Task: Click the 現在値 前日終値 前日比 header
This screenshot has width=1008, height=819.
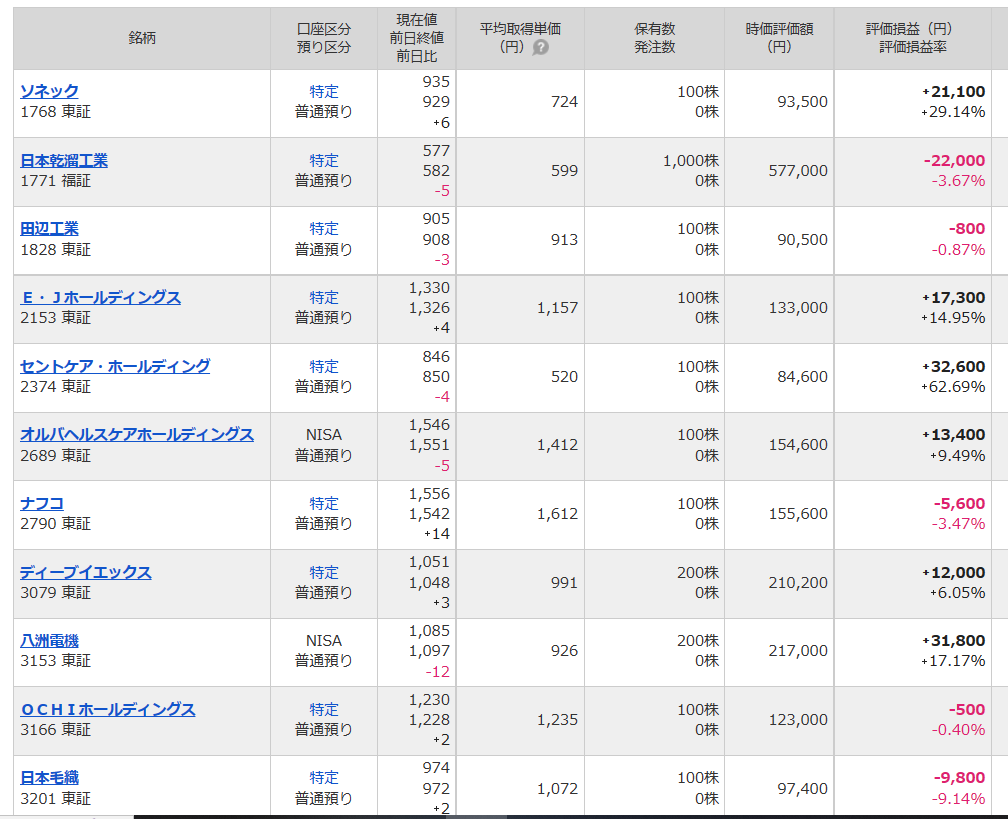Action: 417,38
